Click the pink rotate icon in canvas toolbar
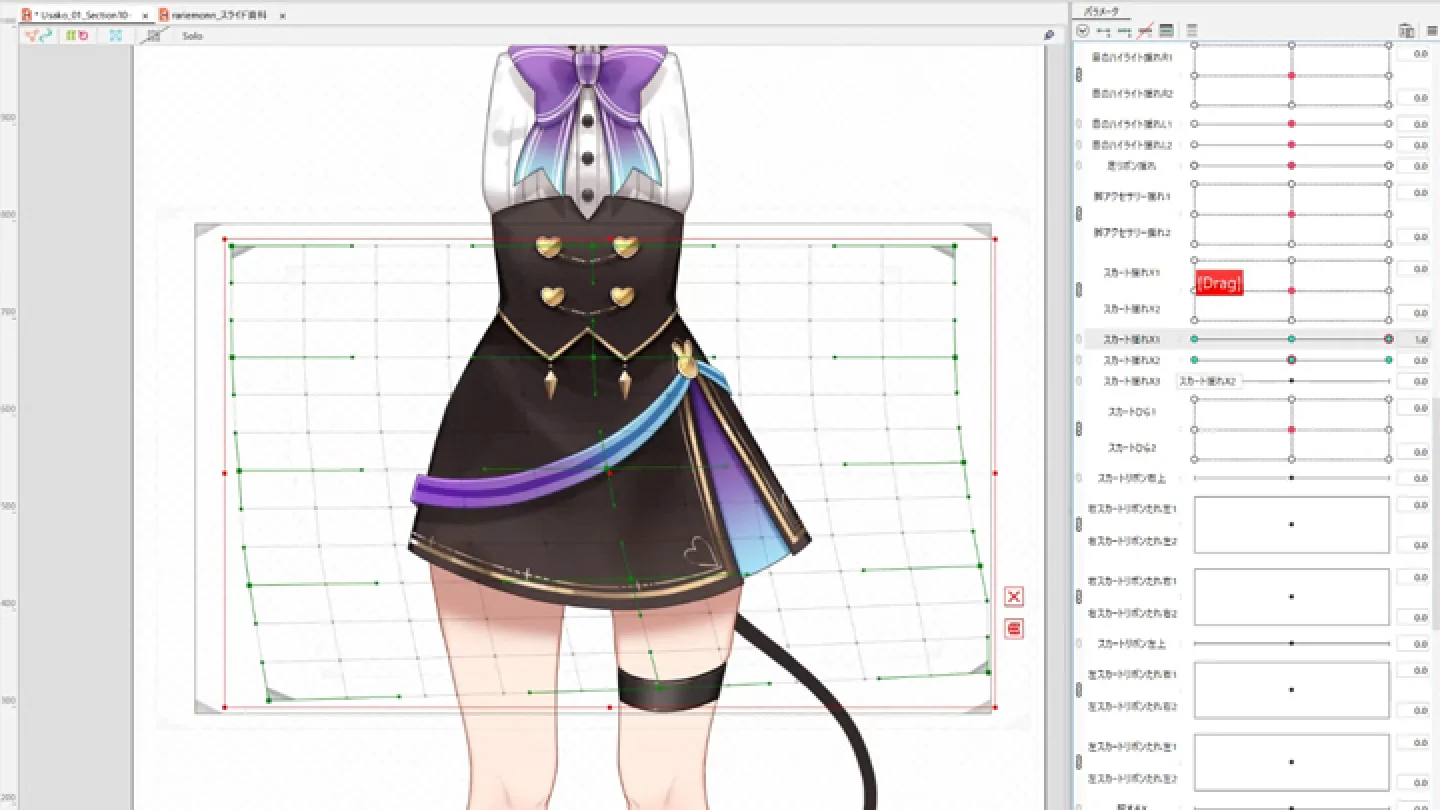This screenshot has width=1440, height=810. point(83,35)
